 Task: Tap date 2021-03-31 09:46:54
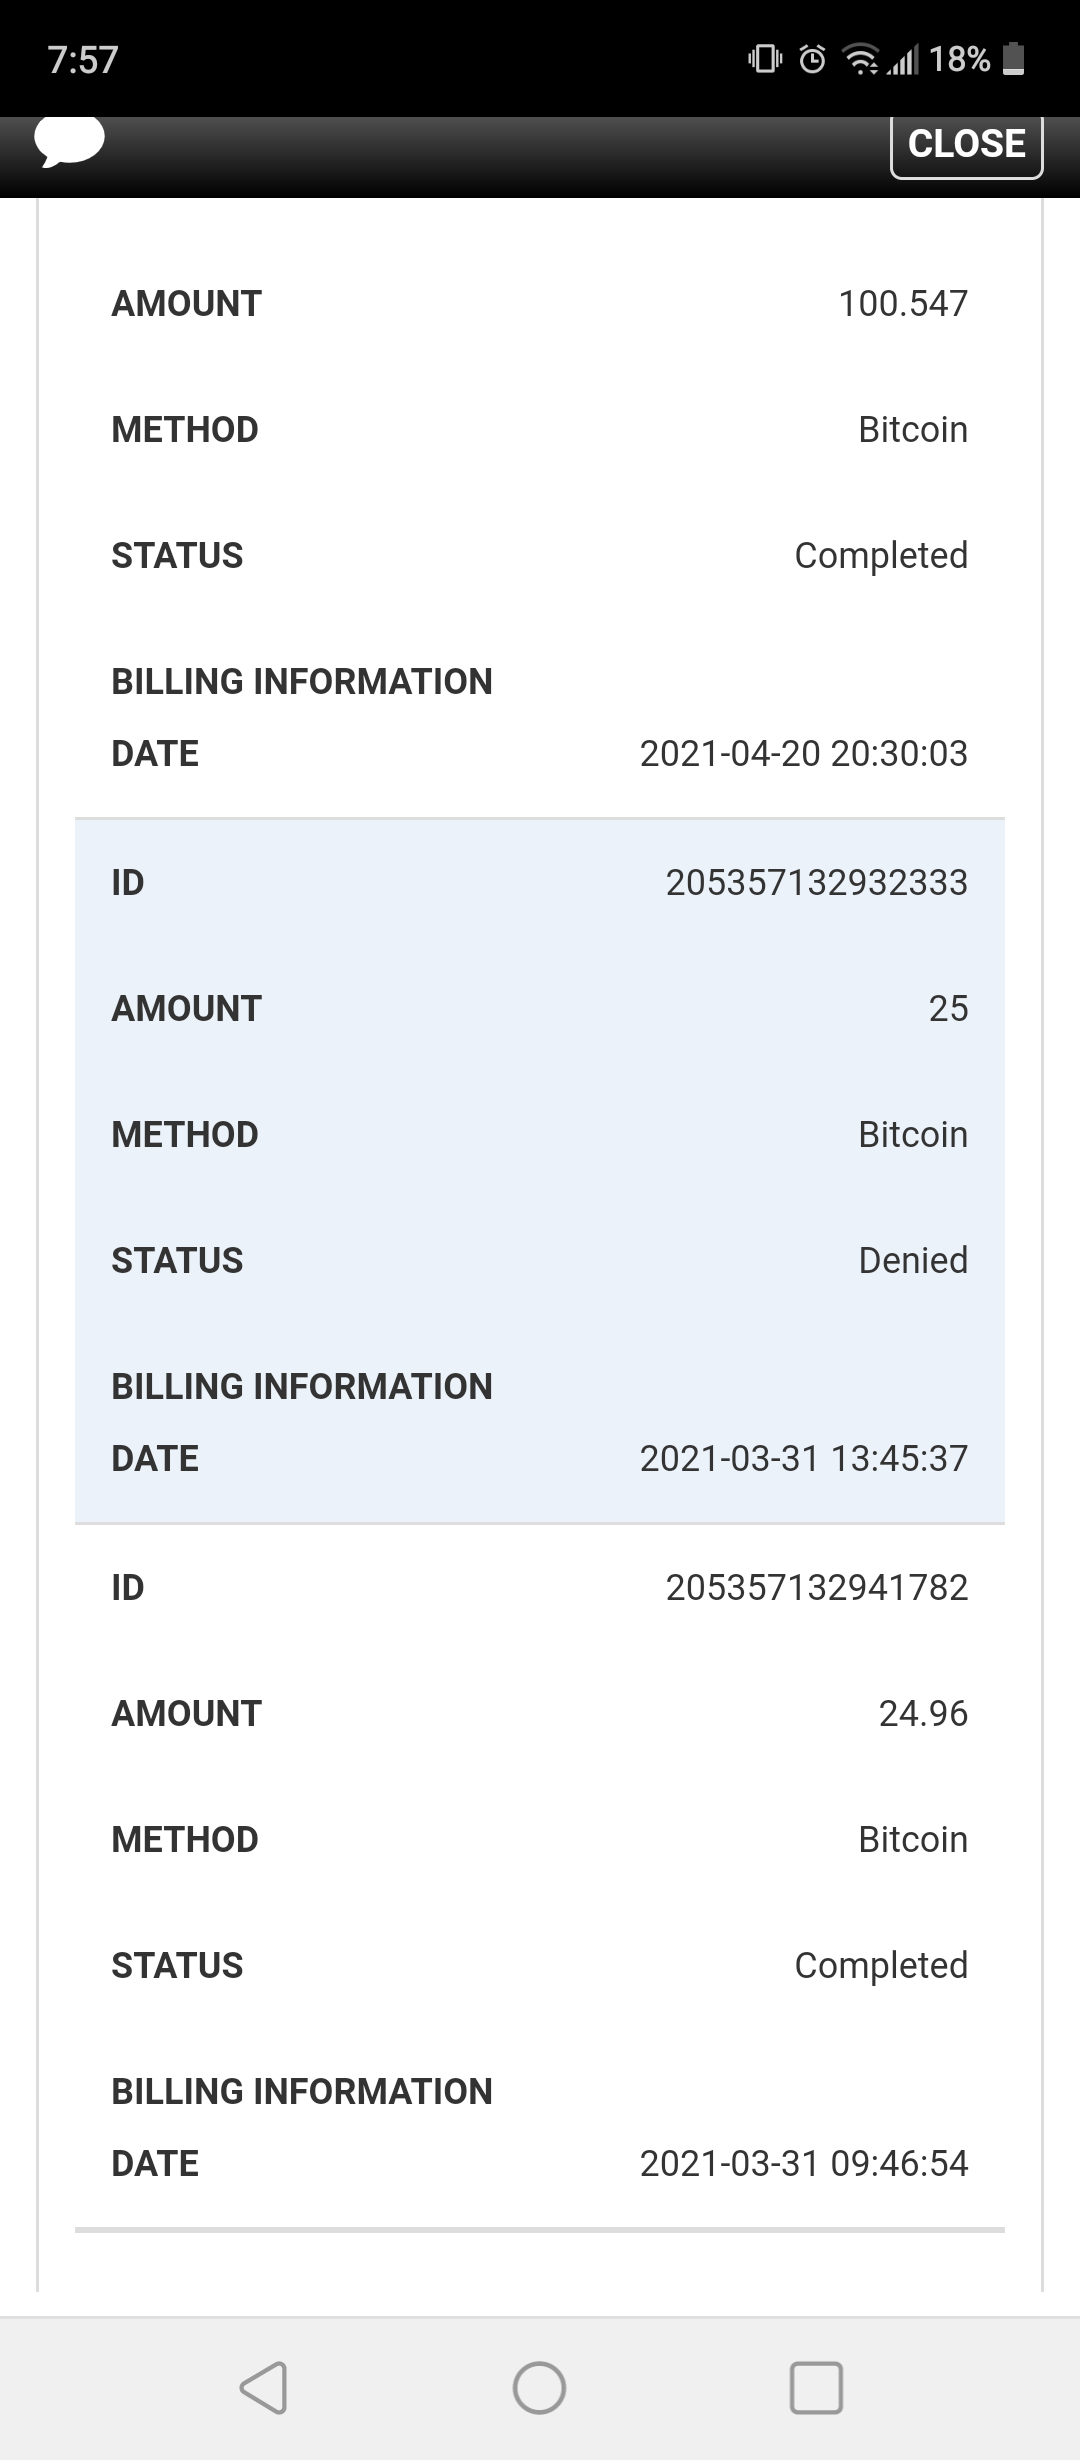(803, 2163)
